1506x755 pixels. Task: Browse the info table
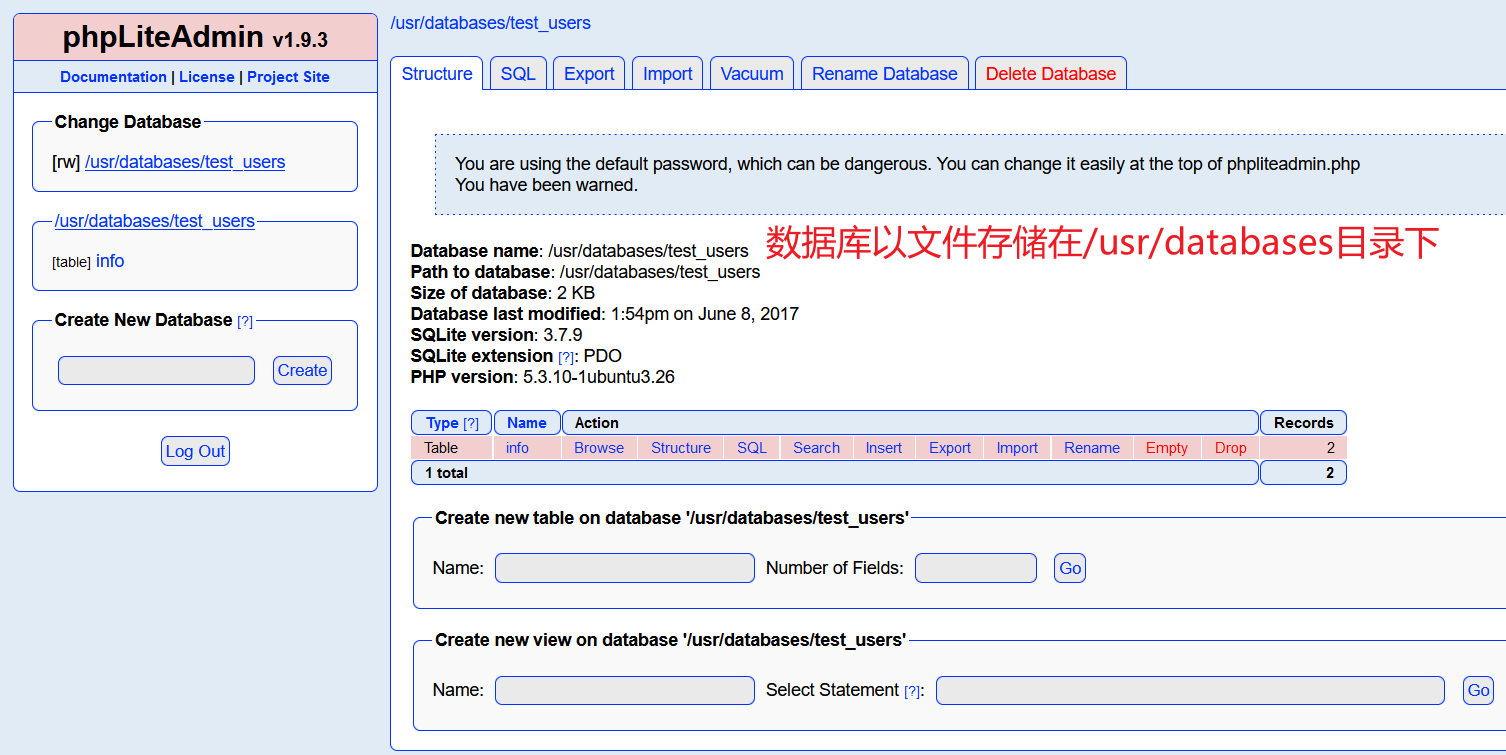point(599,448)
